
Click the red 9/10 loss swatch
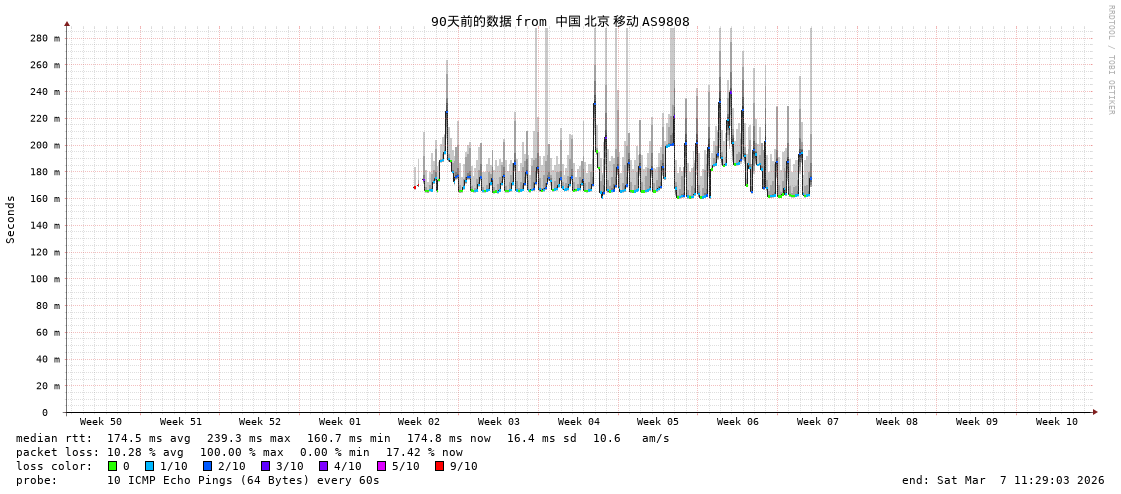click(x=439, y=466)
